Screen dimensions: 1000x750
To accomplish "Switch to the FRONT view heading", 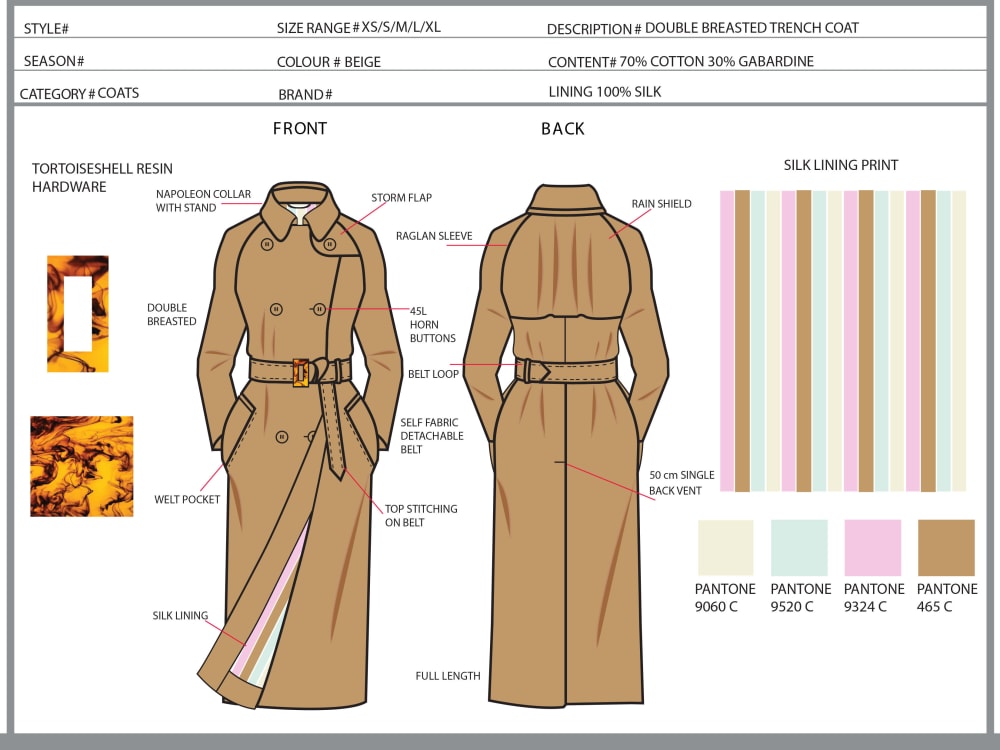I will point(298,128).
